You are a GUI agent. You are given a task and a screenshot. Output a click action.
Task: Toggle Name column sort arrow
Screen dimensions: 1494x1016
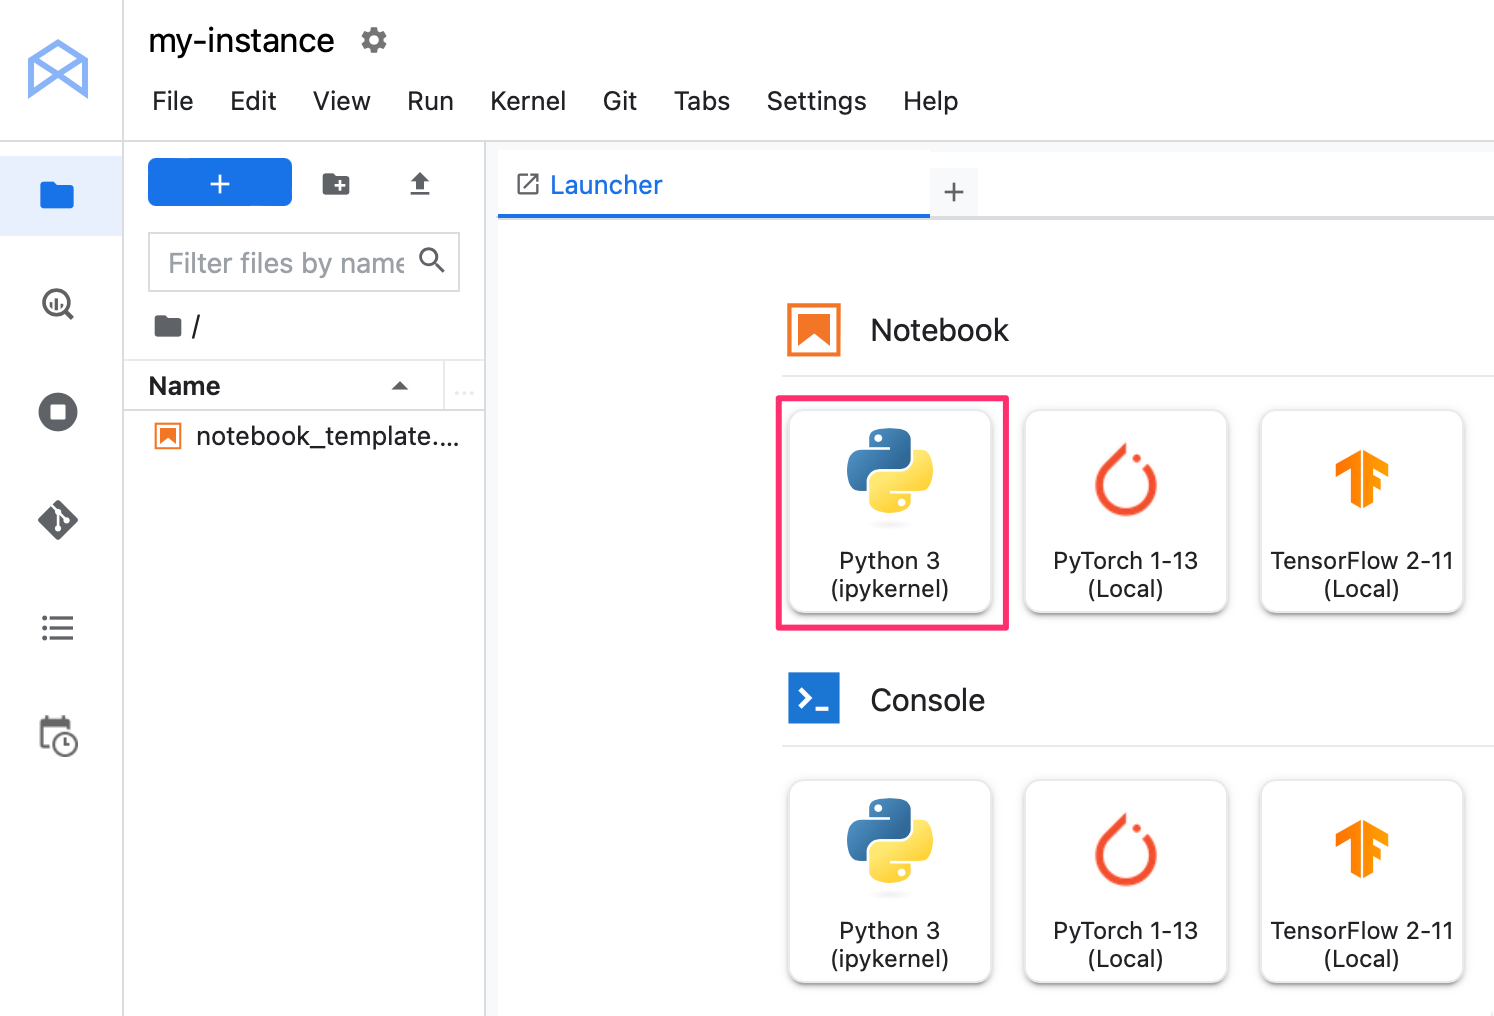[x=400, y=386]
